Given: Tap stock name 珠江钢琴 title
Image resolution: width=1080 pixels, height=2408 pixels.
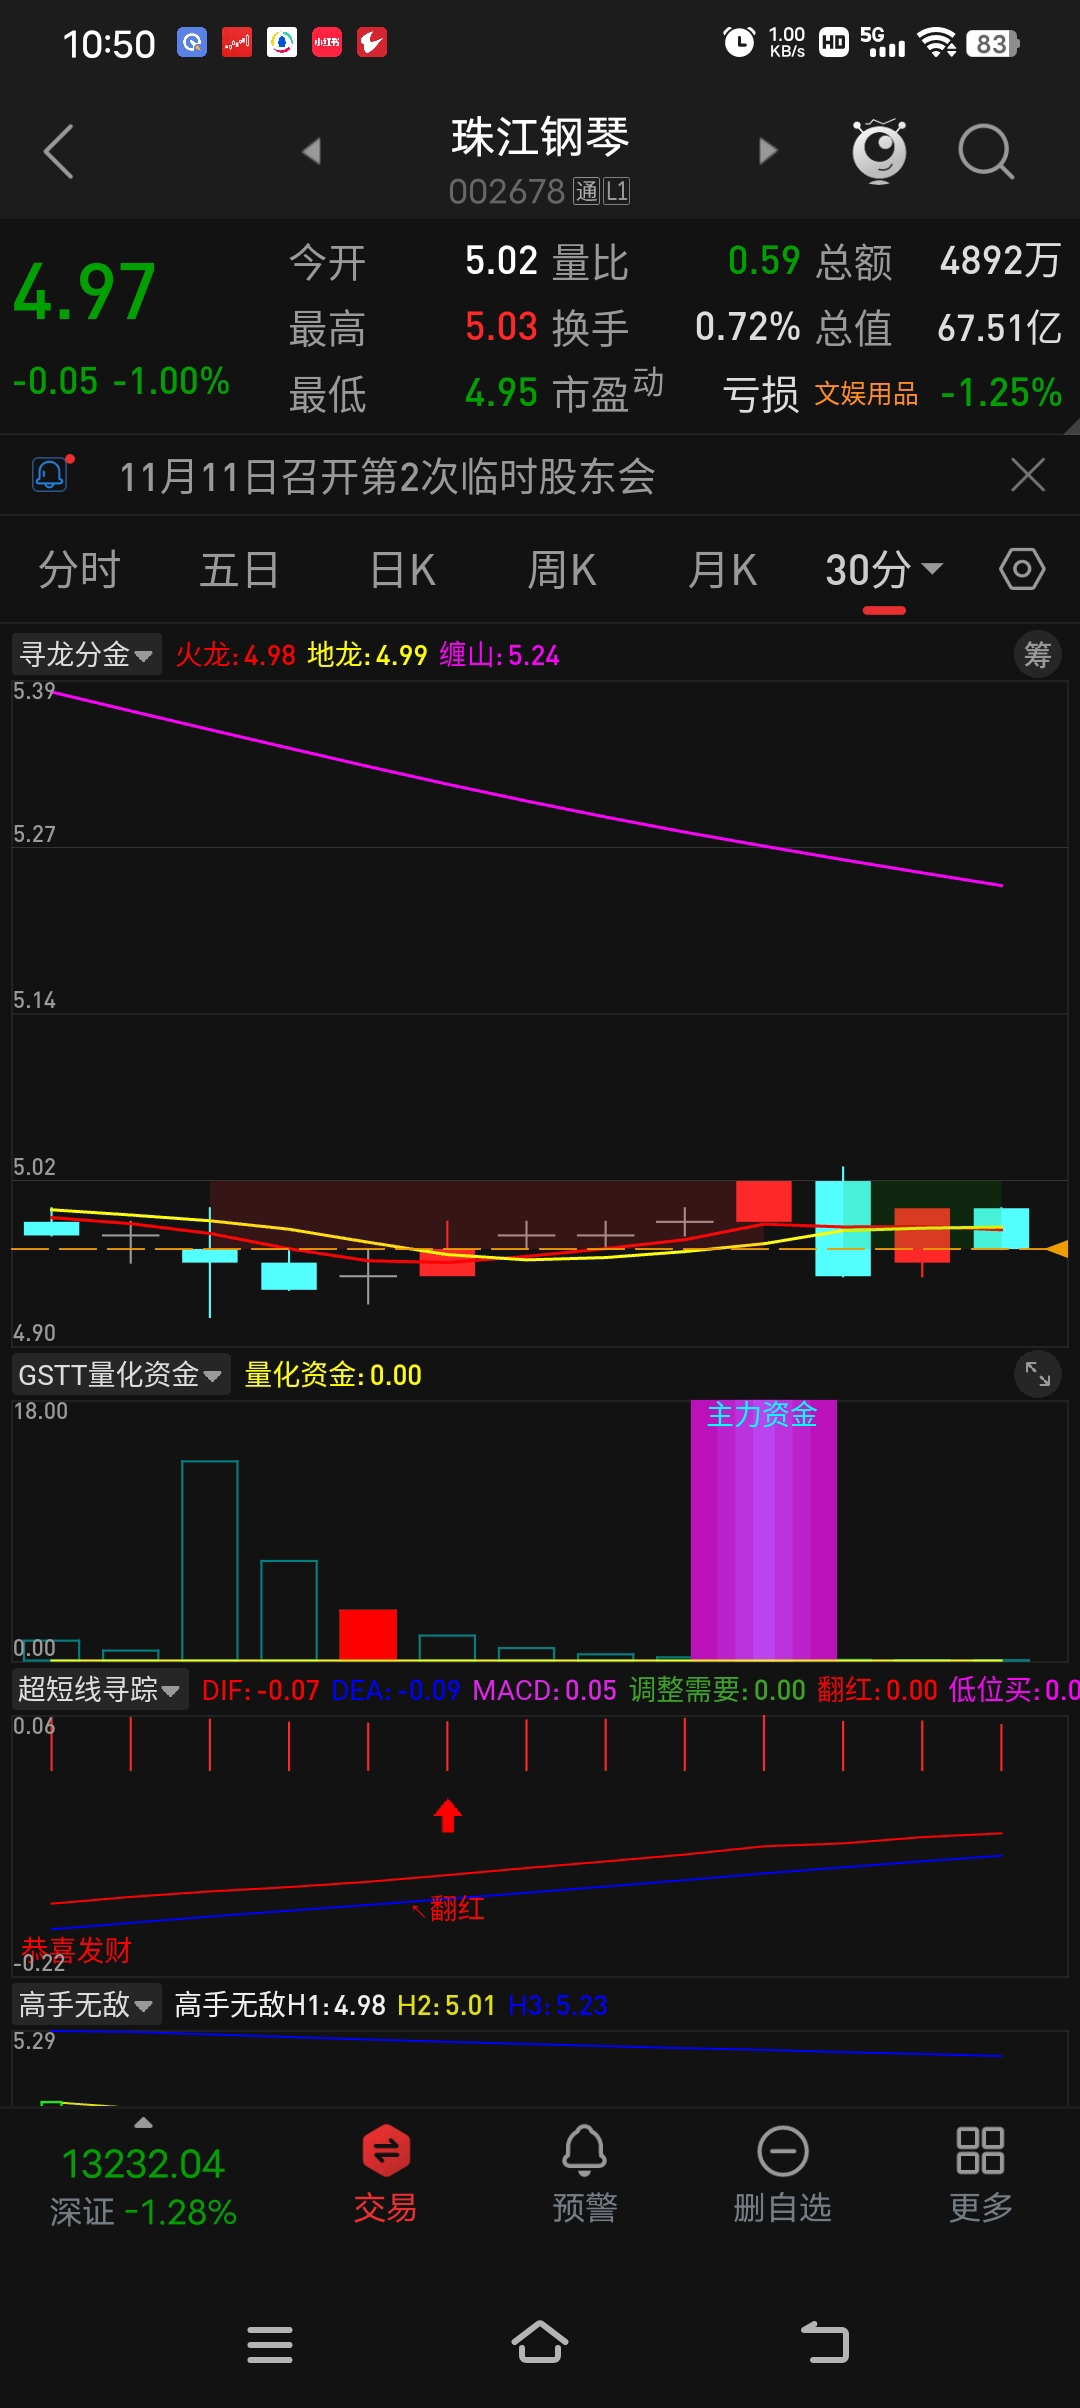Looking at the screenshot, I should coord(540,137).
